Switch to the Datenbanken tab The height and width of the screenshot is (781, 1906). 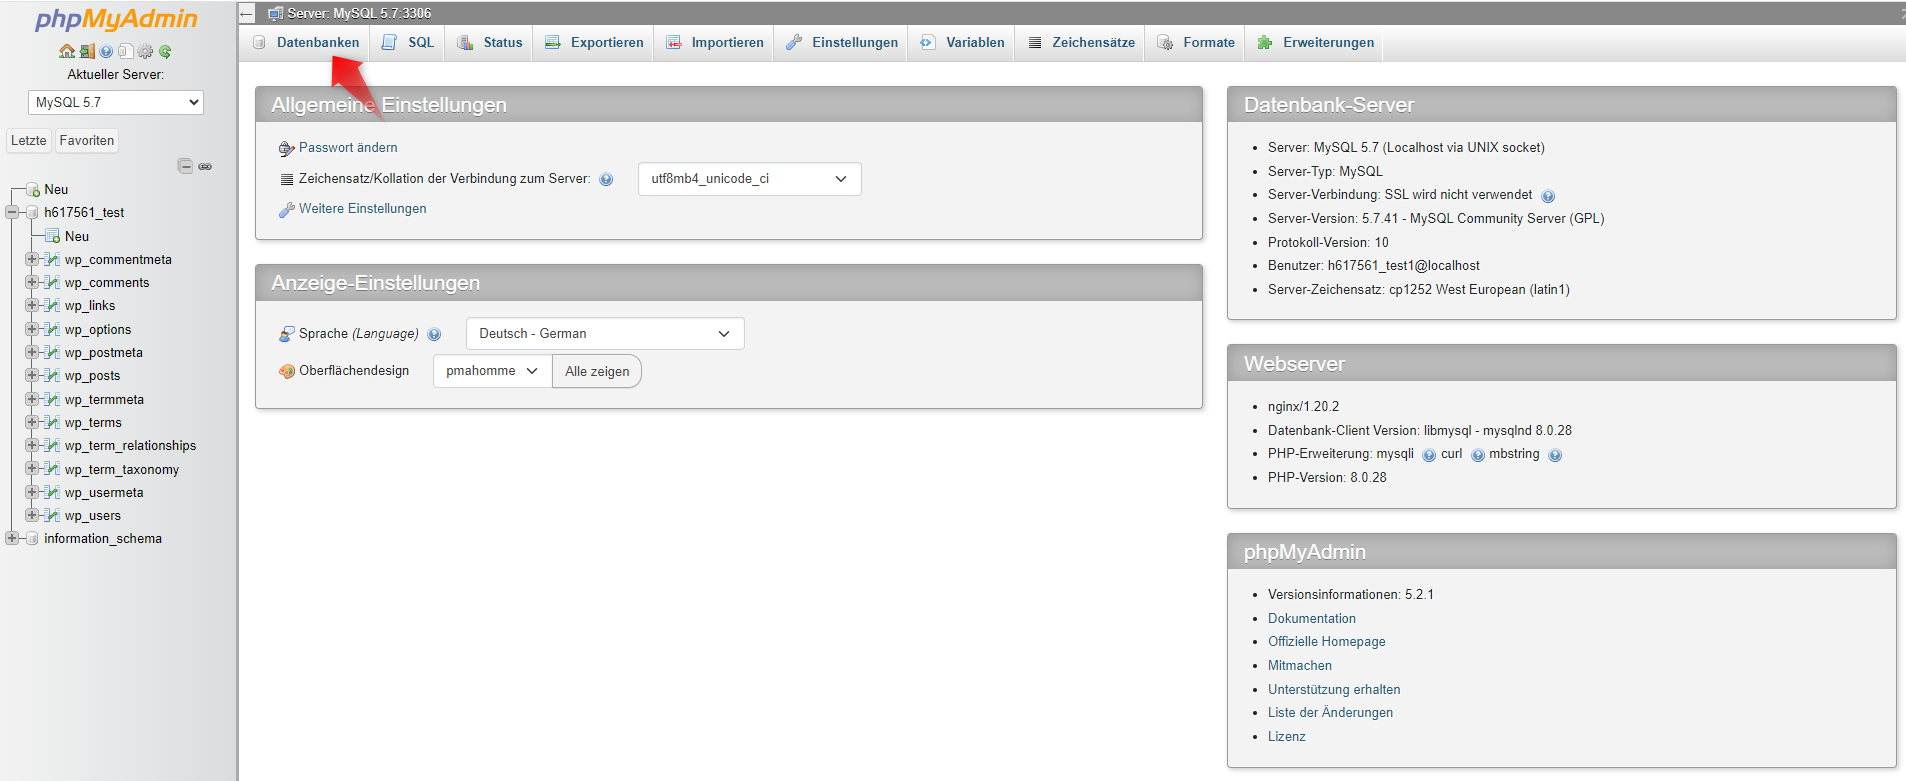pyautogui.click(x=317, y=43)
